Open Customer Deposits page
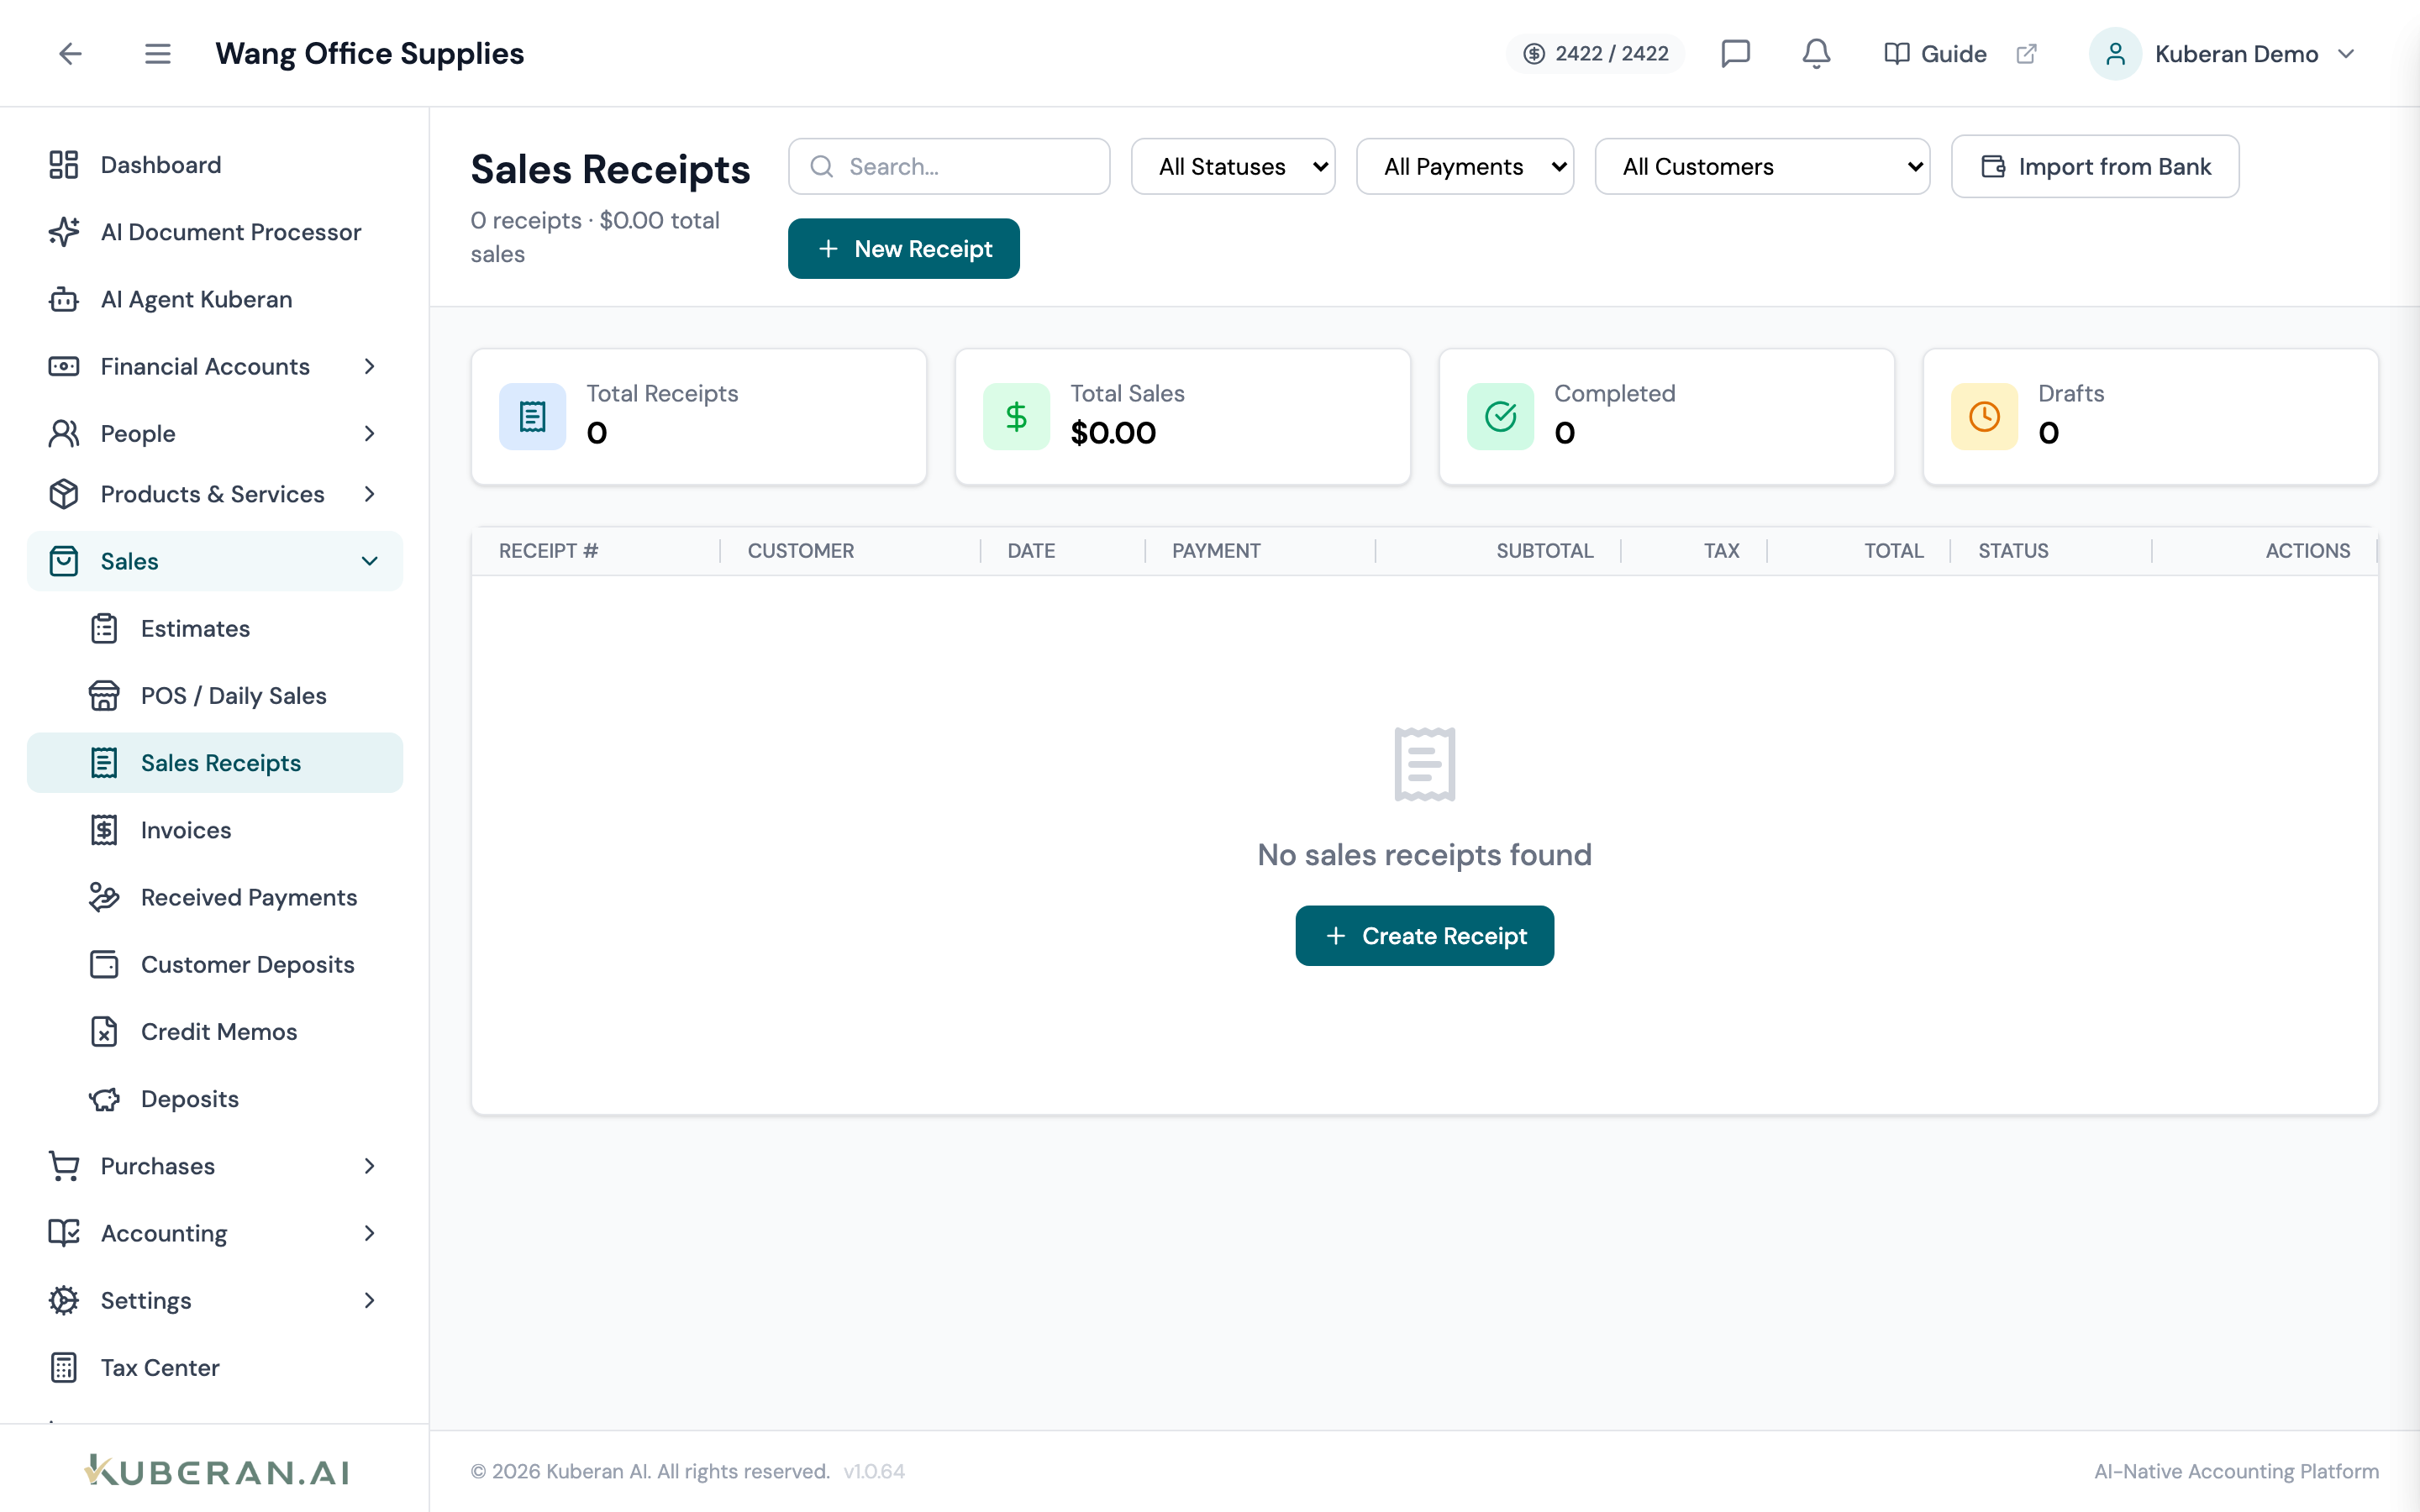This screenshot has width=2420, height=1512. tap(215, 964)
